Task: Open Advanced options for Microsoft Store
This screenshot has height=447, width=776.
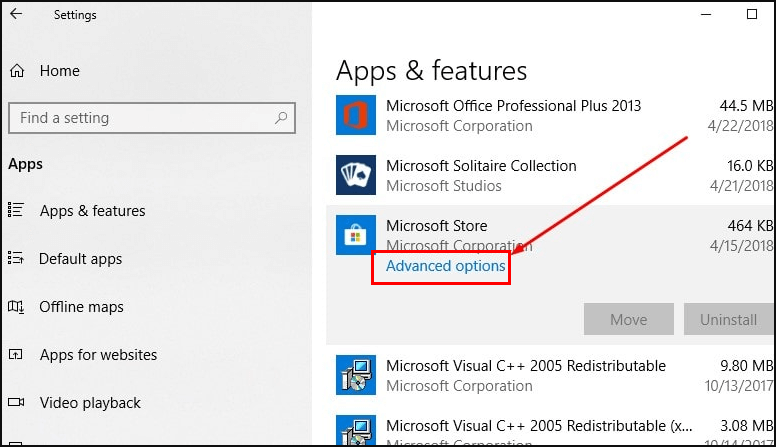Action: [x=445, y=266]
